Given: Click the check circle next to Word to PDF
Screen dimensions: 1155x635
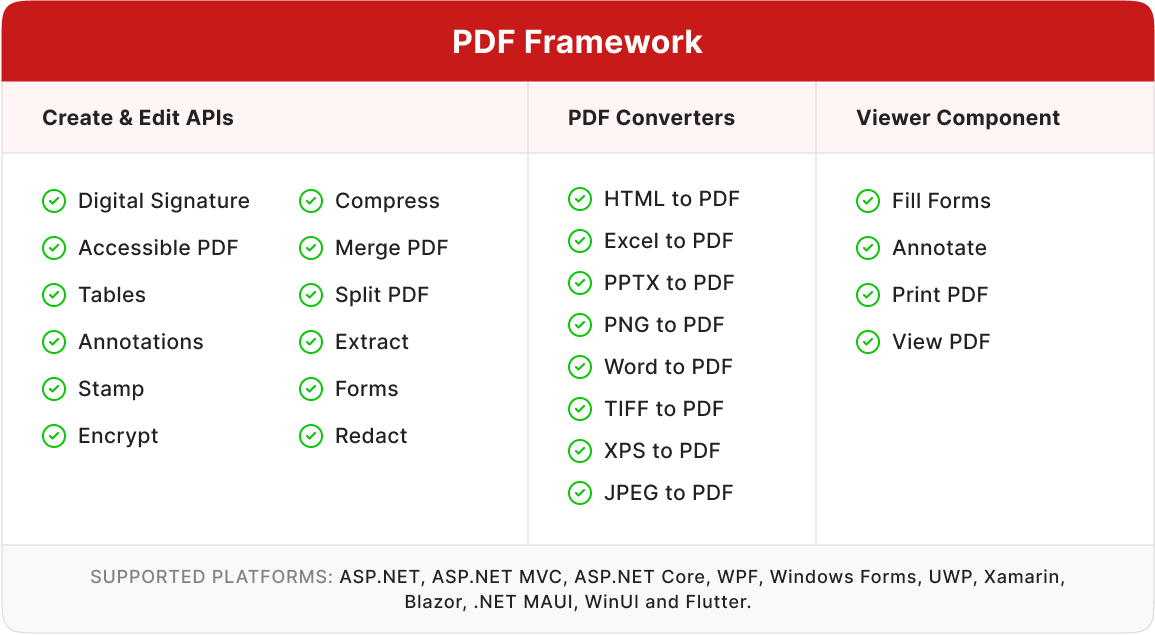Looking at the screenshot, I should pyautogui.click(x=580, y=367).
